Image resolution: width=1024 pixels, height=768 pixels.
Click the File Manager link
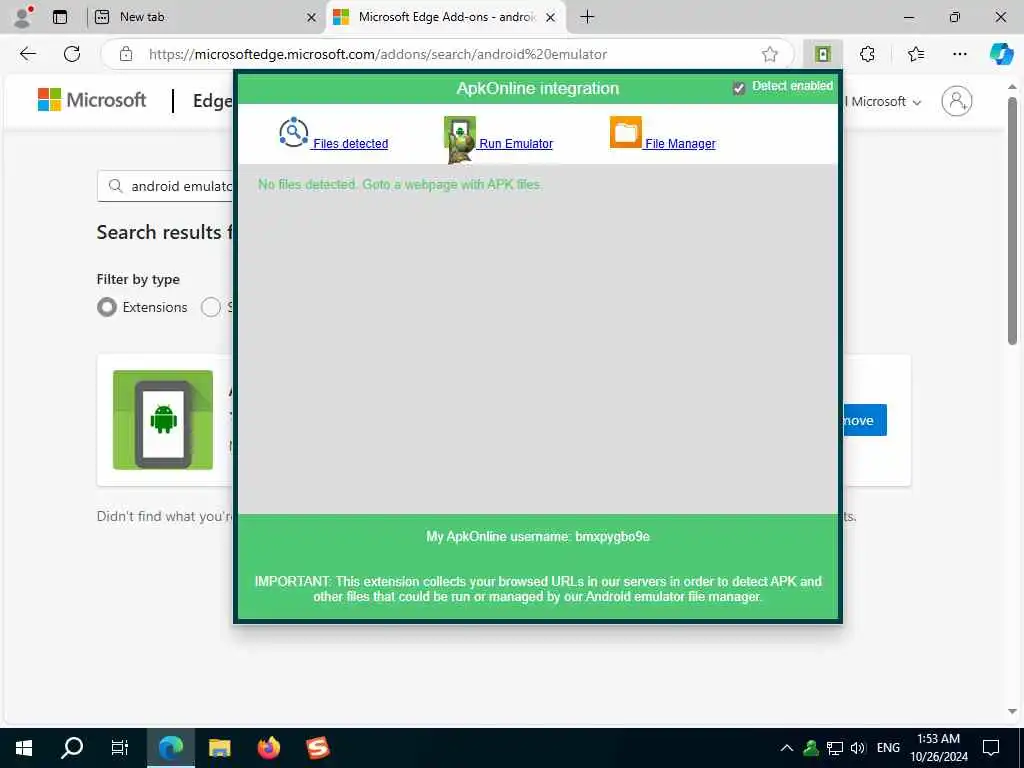680,144
